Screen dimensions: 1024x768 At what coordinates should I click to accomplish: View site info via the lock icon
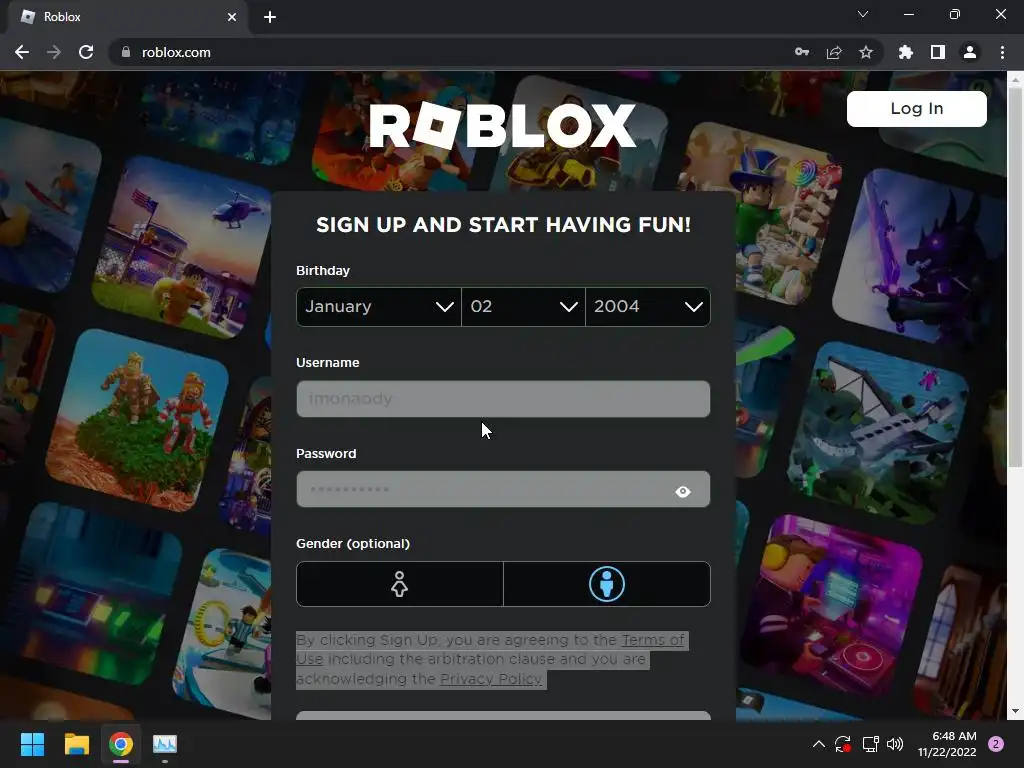point(126,52)
